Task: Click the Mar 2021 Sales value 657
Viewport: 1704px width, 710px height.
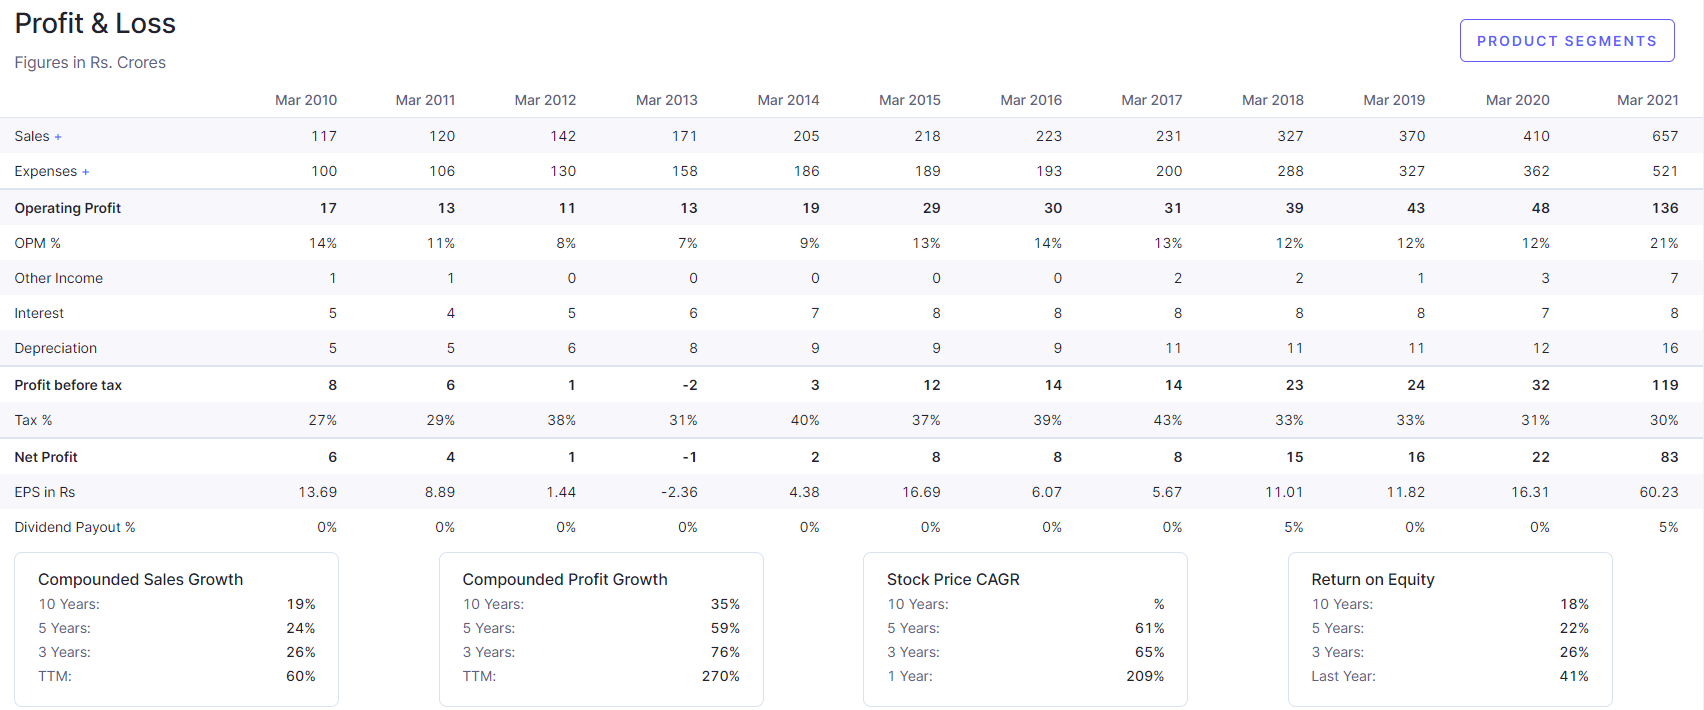Action: pos(1664,136)
